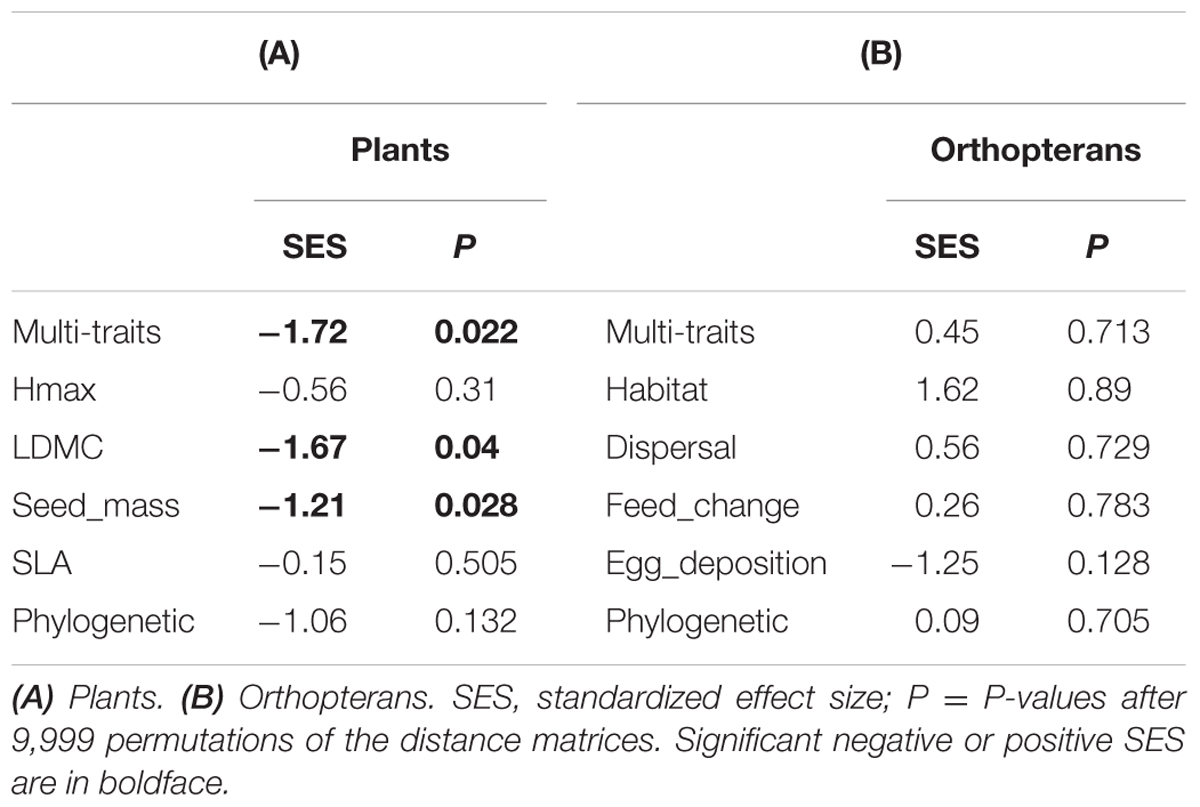
Task: Select the Hmax row label
Action: pos(55,389)
